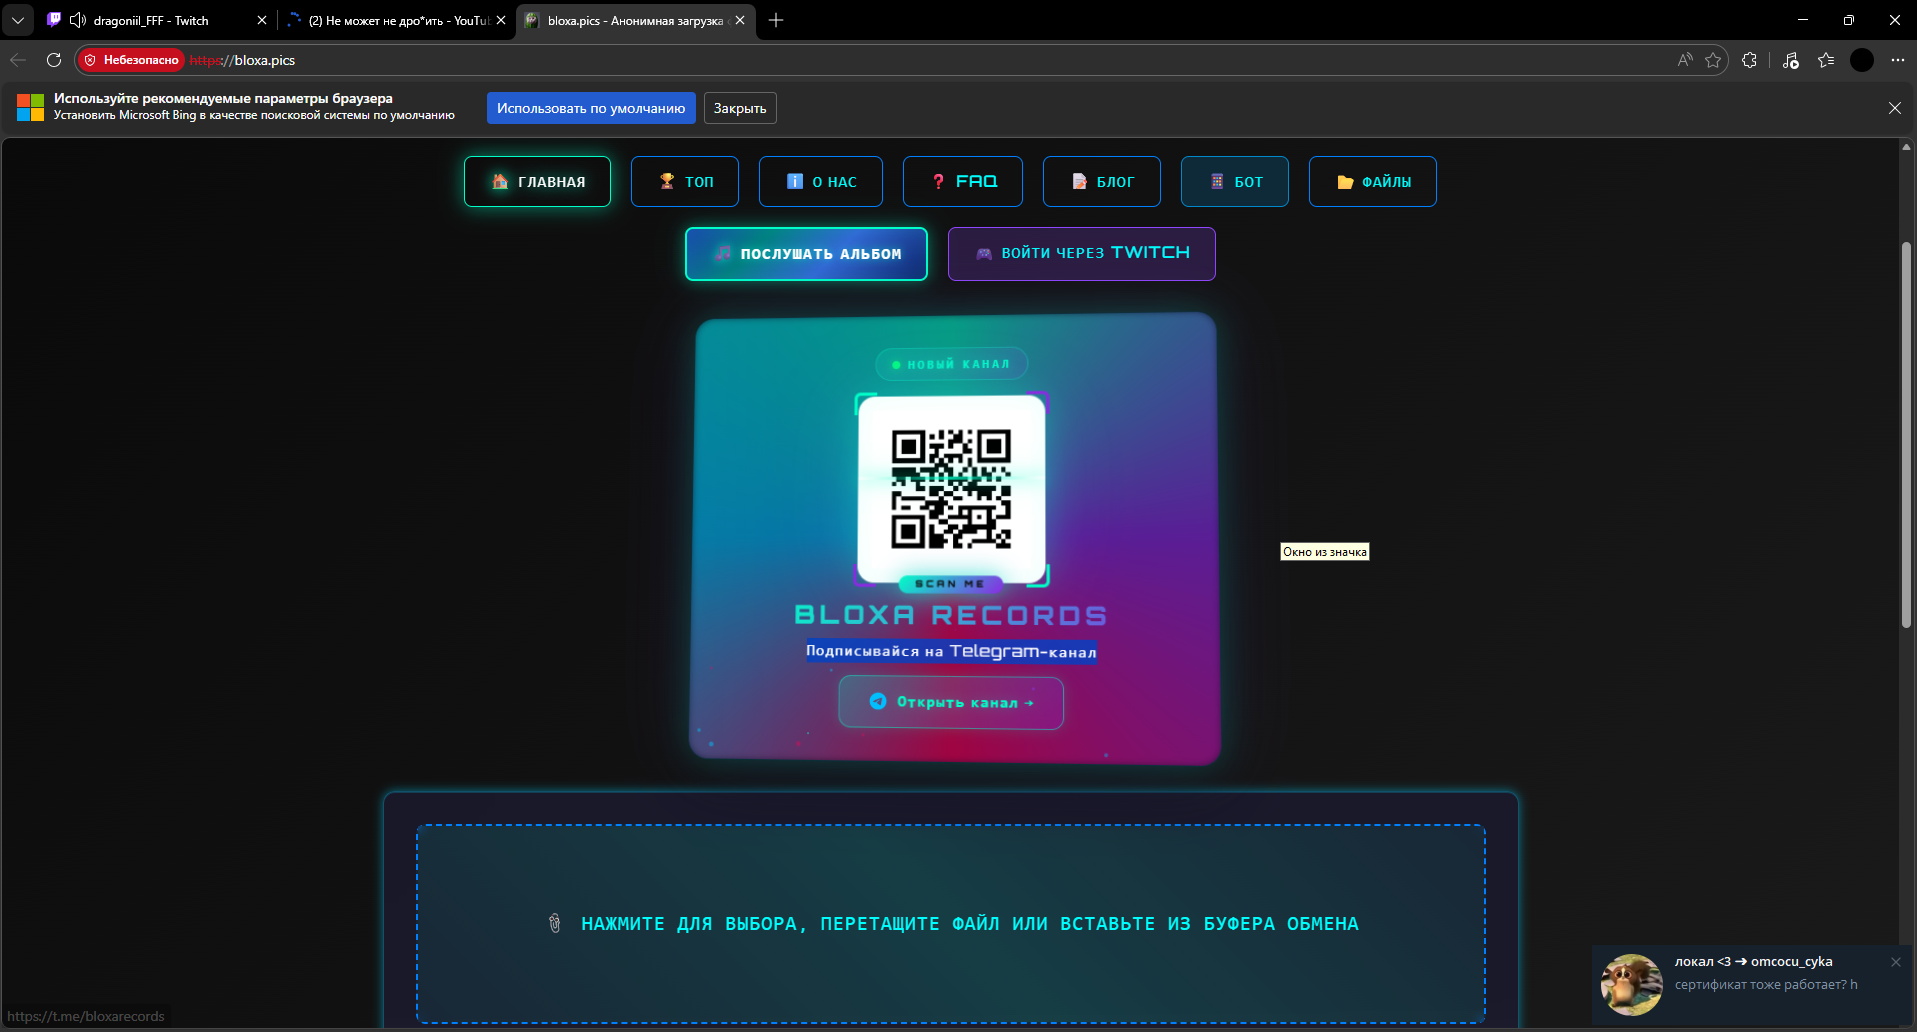Screen dimensions: 1917x1032
Task: Click the Twitch icon on the login button
Action: (985, 253)
